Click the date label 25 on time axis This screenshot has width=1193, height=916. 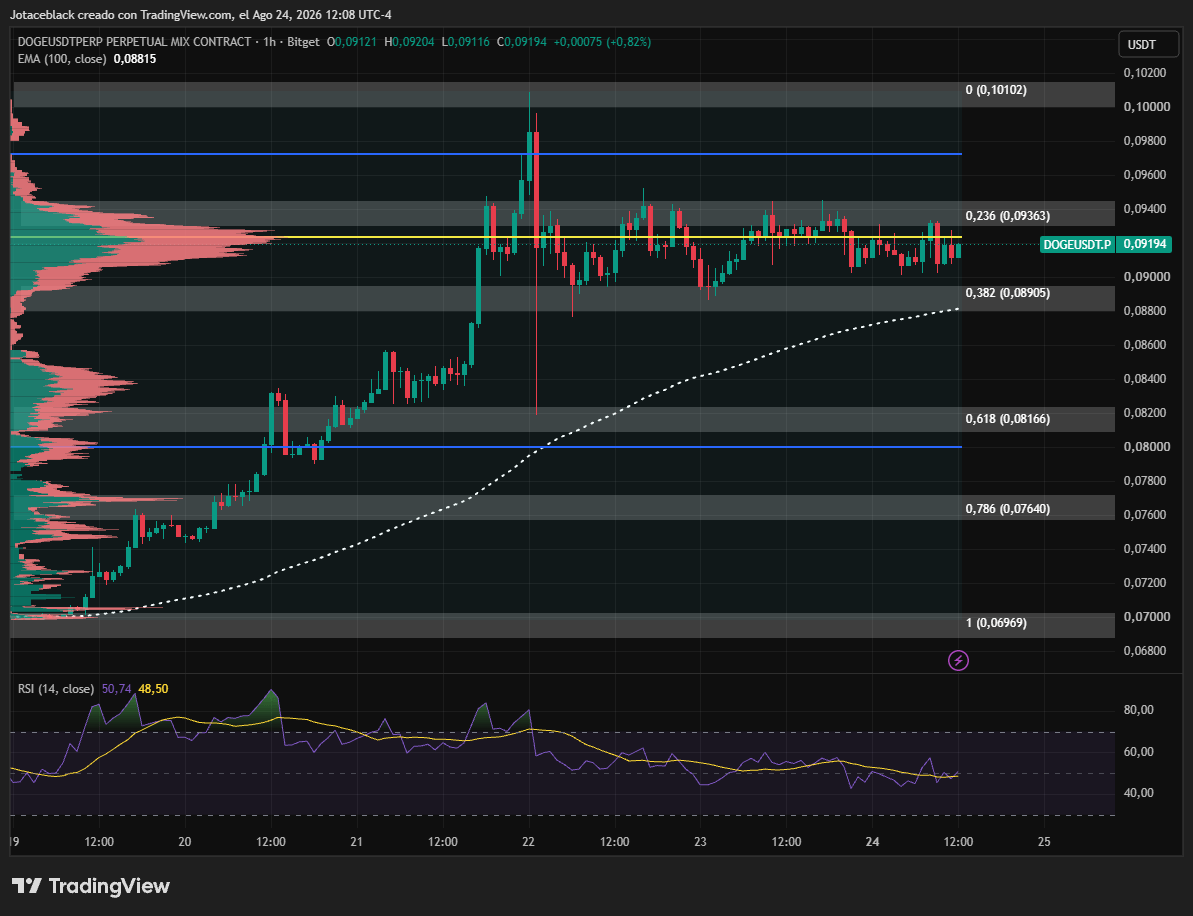1045,841
